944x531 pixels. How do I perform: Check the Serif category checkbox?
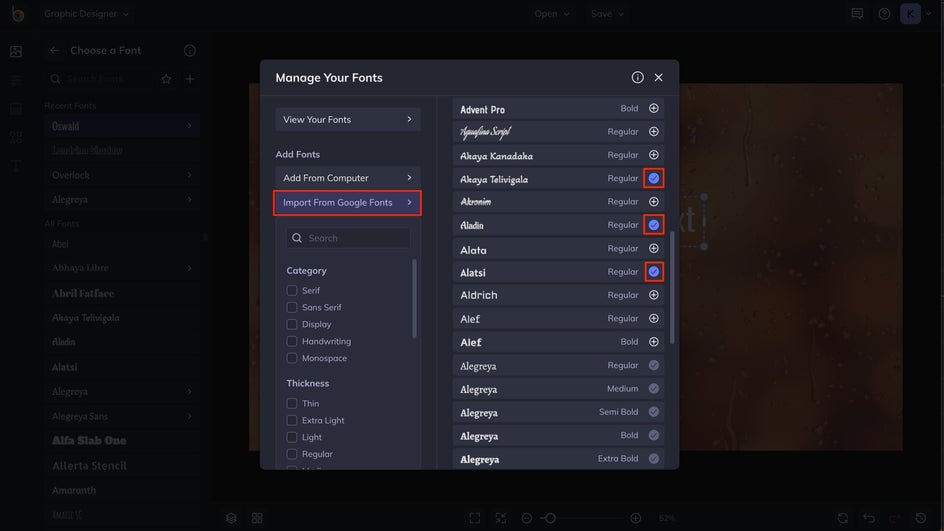point(292,290)
